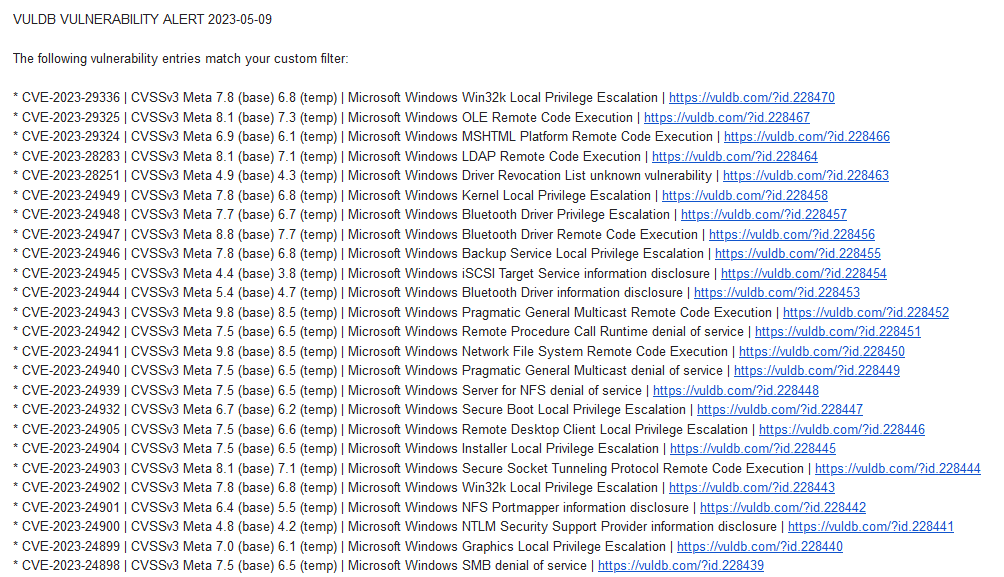Click 'Microsoft Windows Bluetooth Driver information disclosure' text
This screenshot has height=577, width=1004.
point(515,293)
